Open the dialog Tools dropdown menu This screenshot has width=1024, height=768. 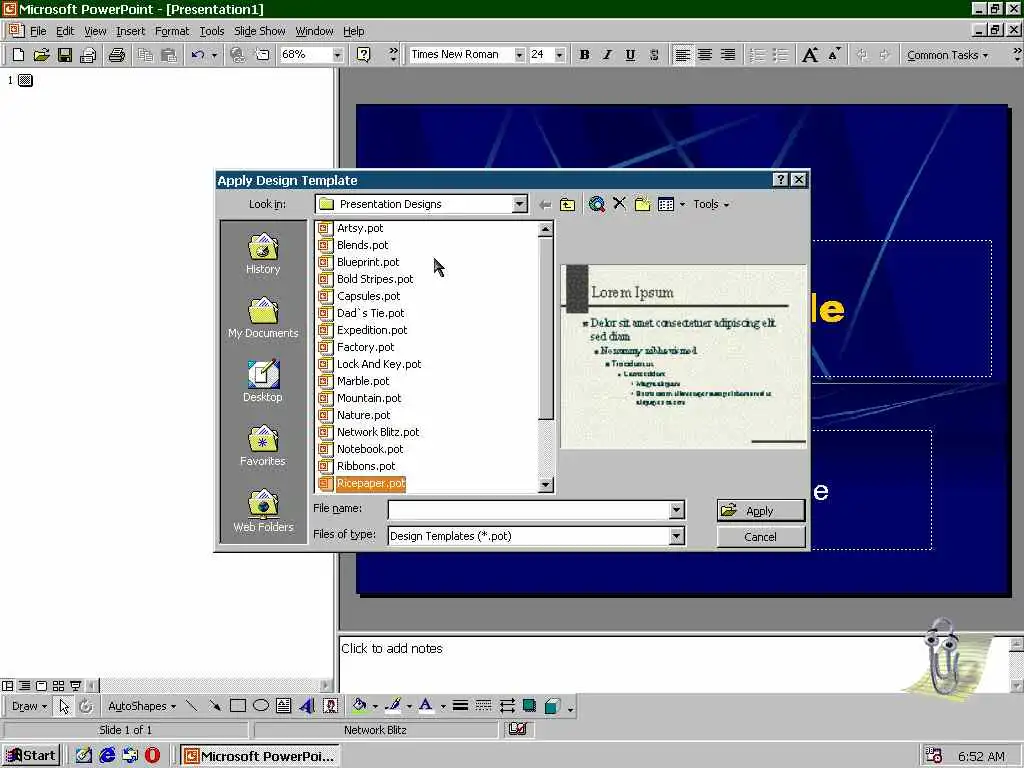[711, 204]
